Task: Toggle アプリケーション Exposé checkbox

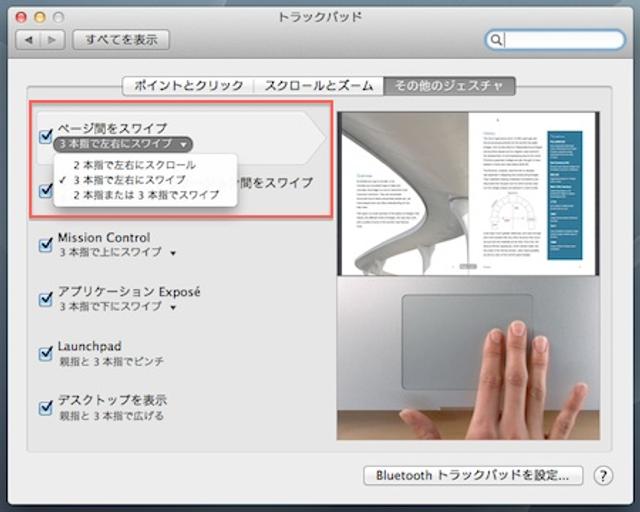Action: [x=45, y=299]
